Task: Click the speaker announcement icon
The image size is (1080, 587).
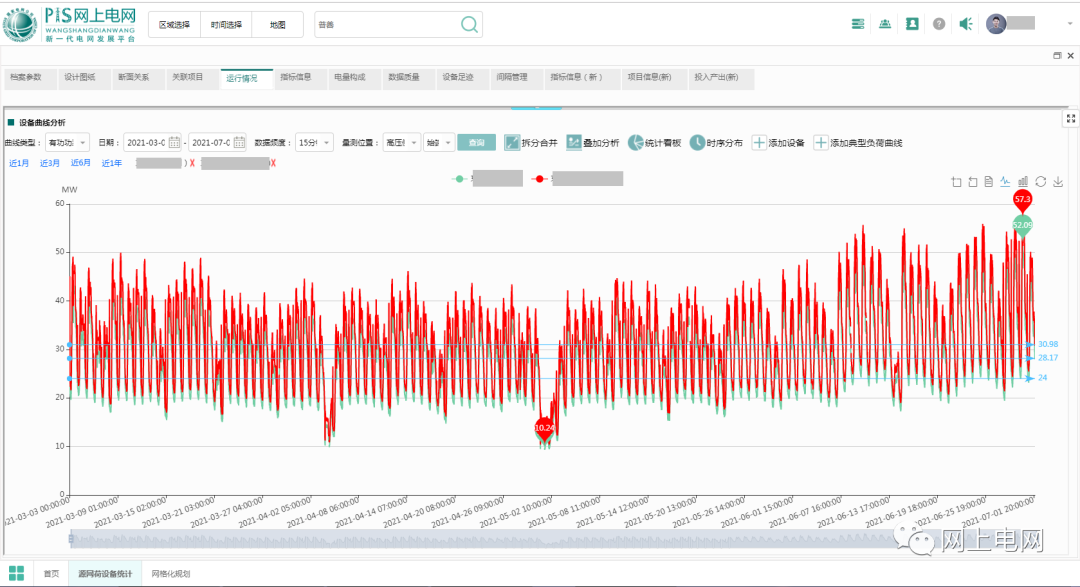Action: (x=966, y=24)
